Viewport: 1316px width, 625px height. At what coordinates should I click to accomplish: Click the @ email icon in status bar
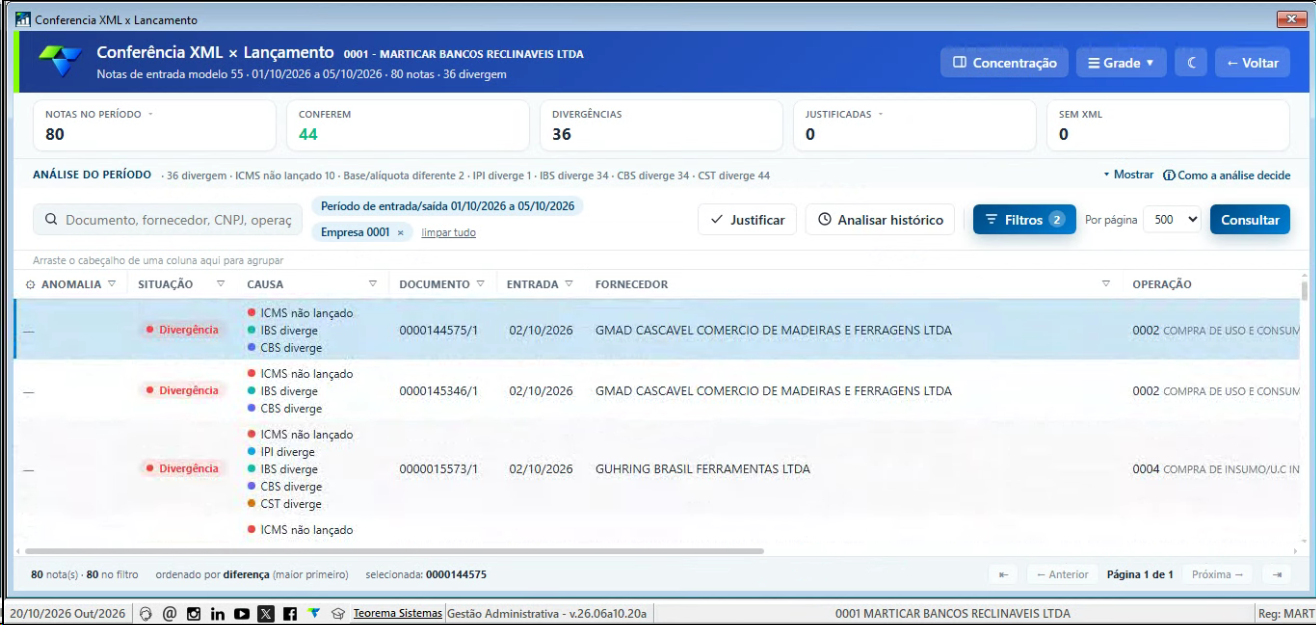pos(169,613)
